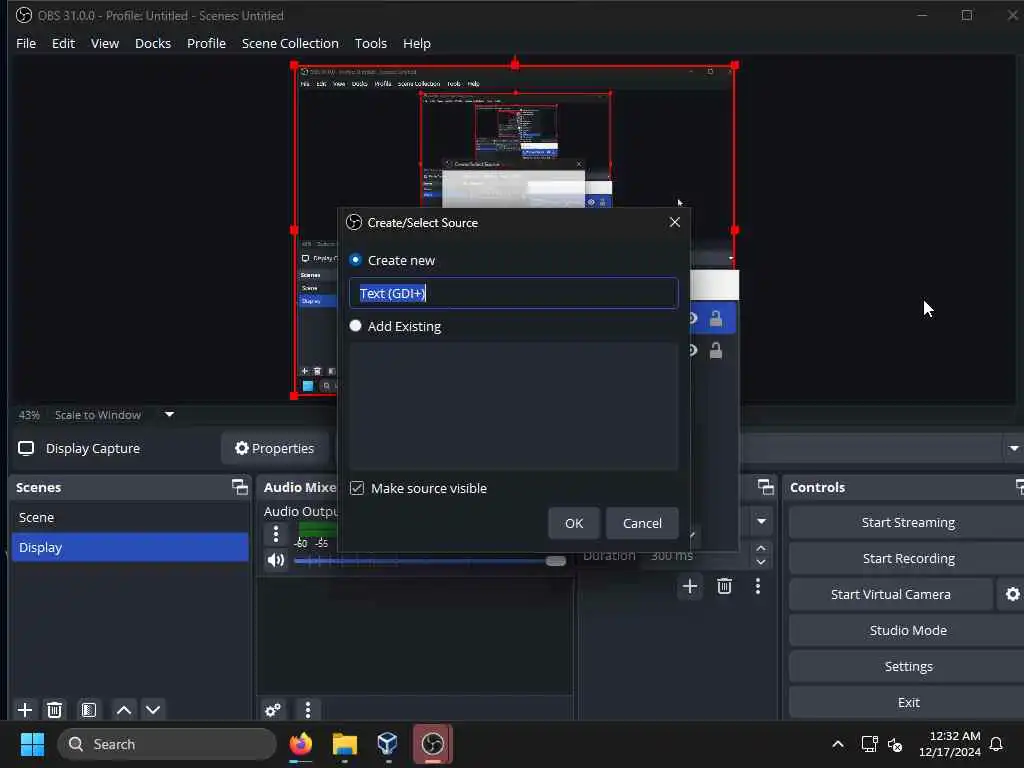The width and height of the screenshot is (1024, 768).
Task: Add a transition with the plus icon
Action: tap(690, 586)
